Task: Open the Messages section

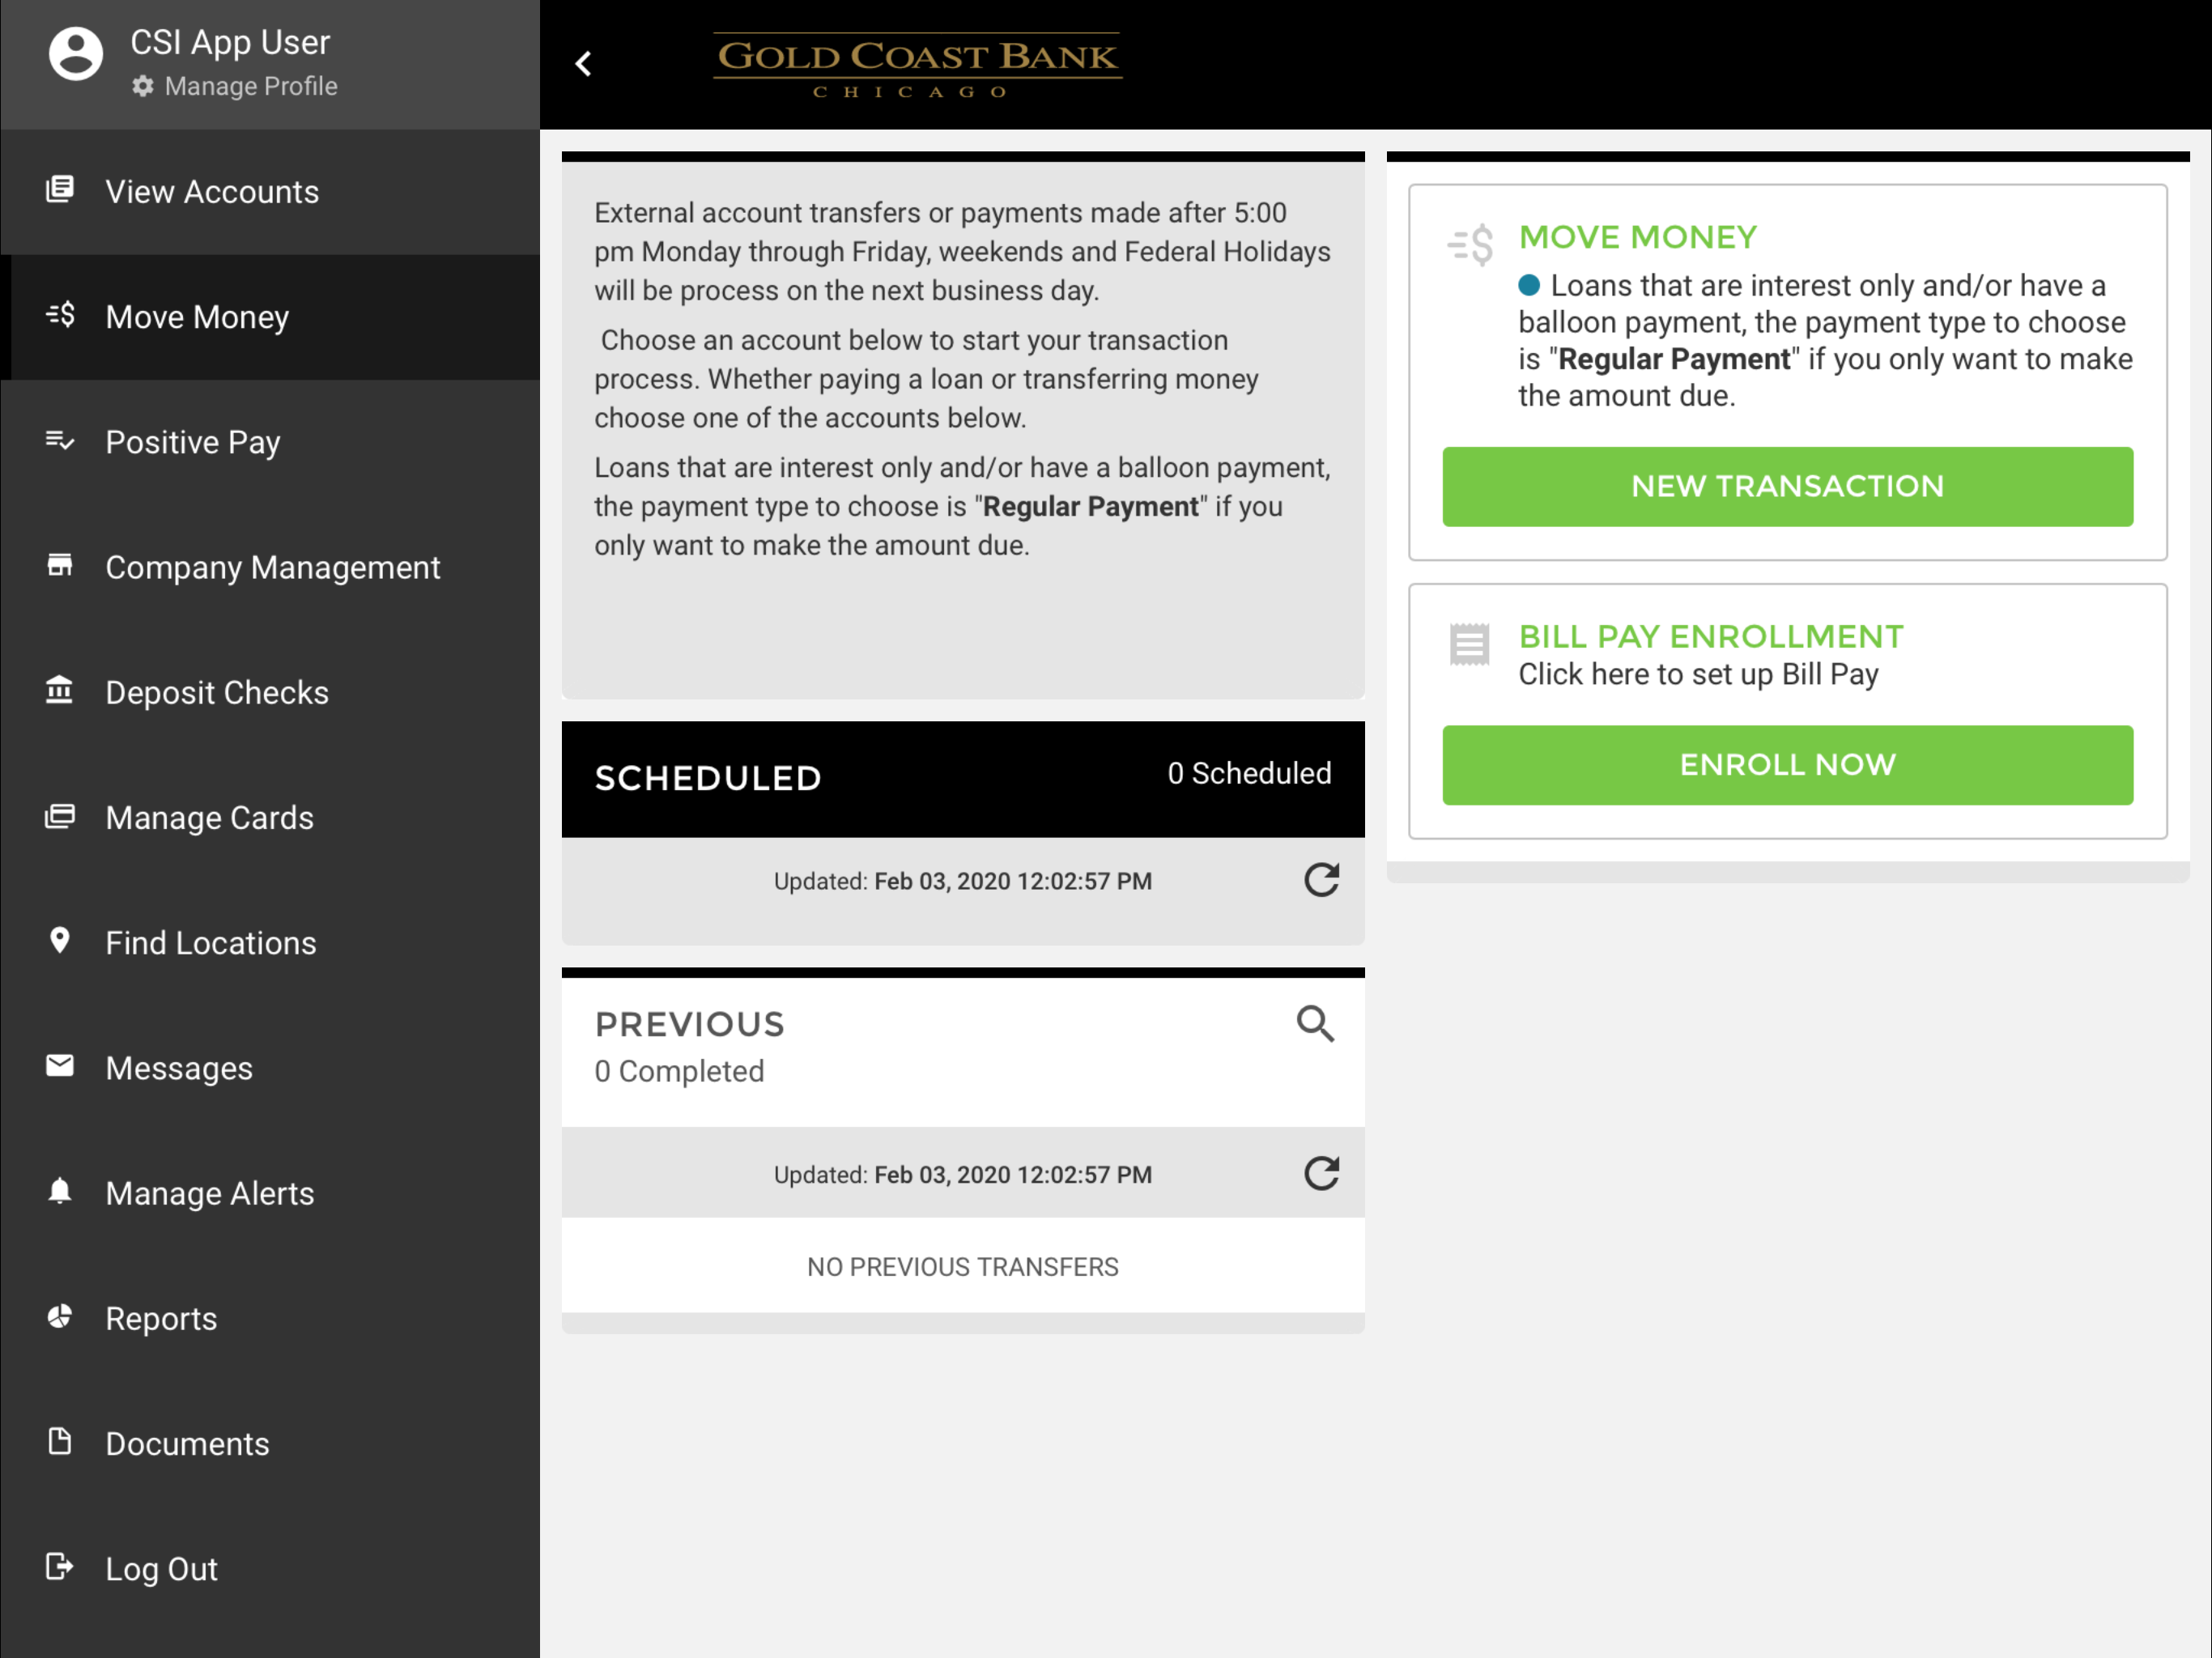Action: 270,1068
